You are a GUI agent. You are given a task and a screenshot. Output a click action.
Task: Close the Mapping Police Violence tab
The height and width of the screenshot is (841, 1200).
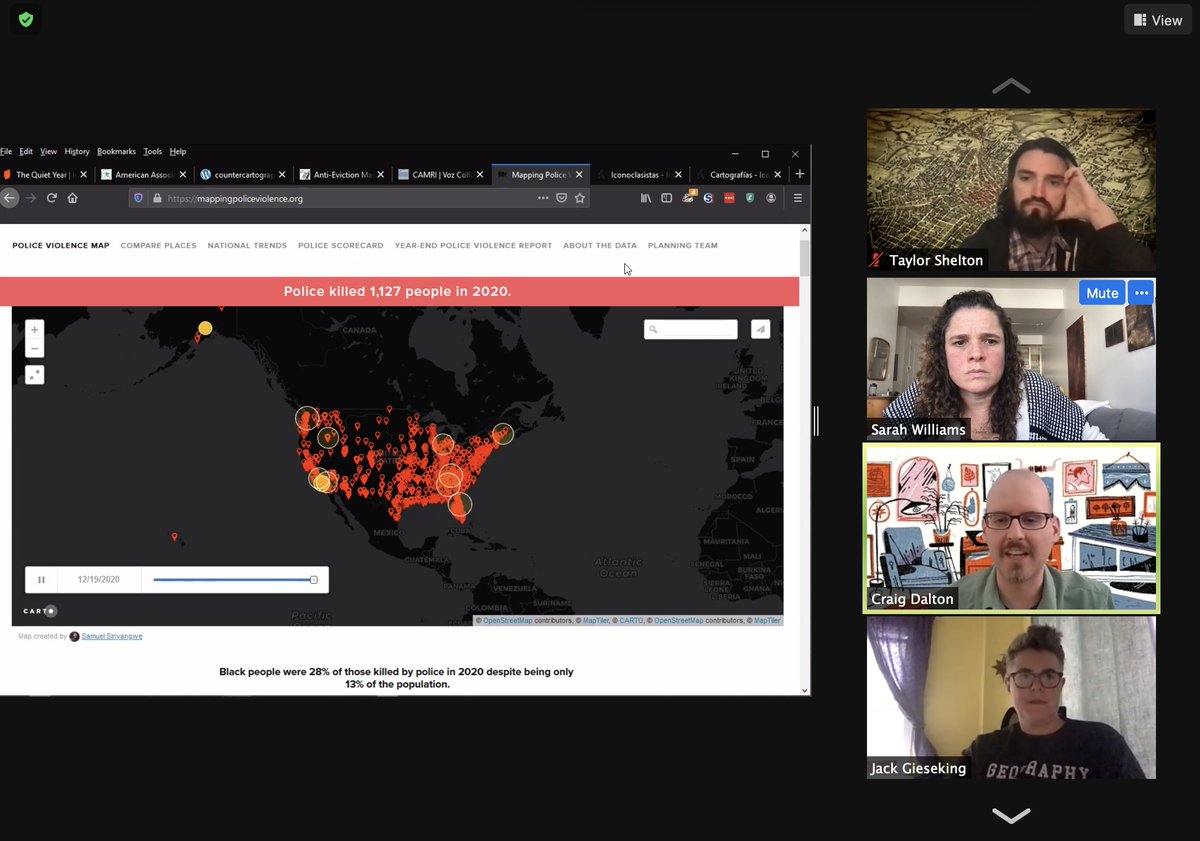coord(579,175)
